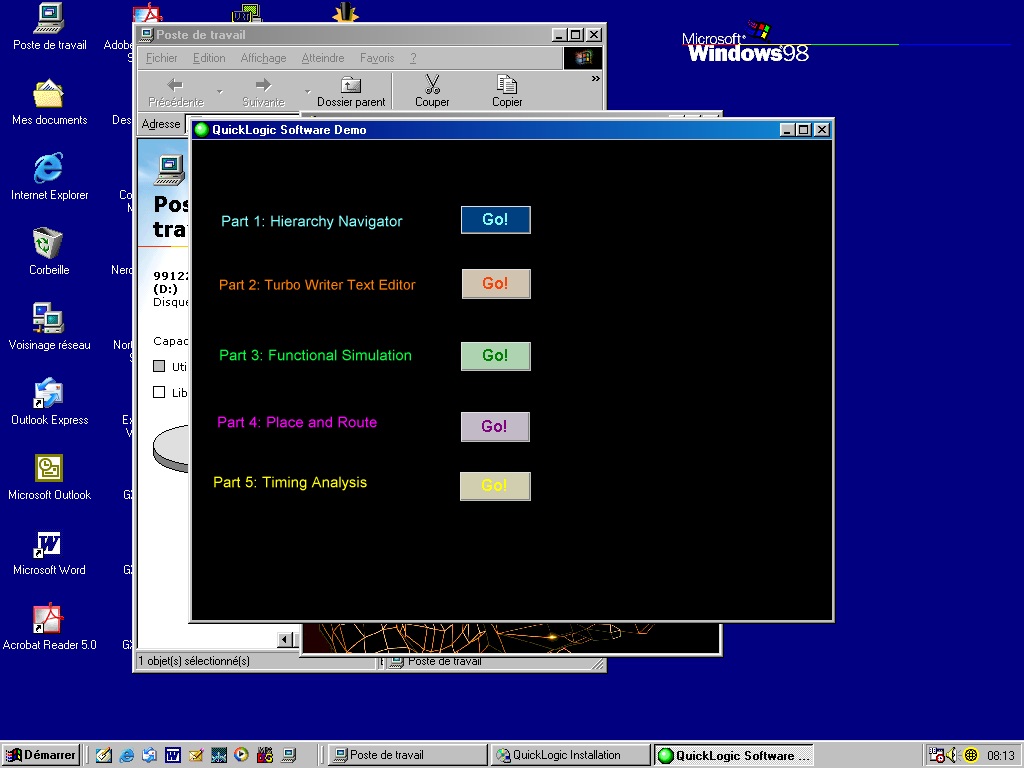Open the Corbeille recycle bin
This screenshot has height=768, width=1024.
pos(49,244)
